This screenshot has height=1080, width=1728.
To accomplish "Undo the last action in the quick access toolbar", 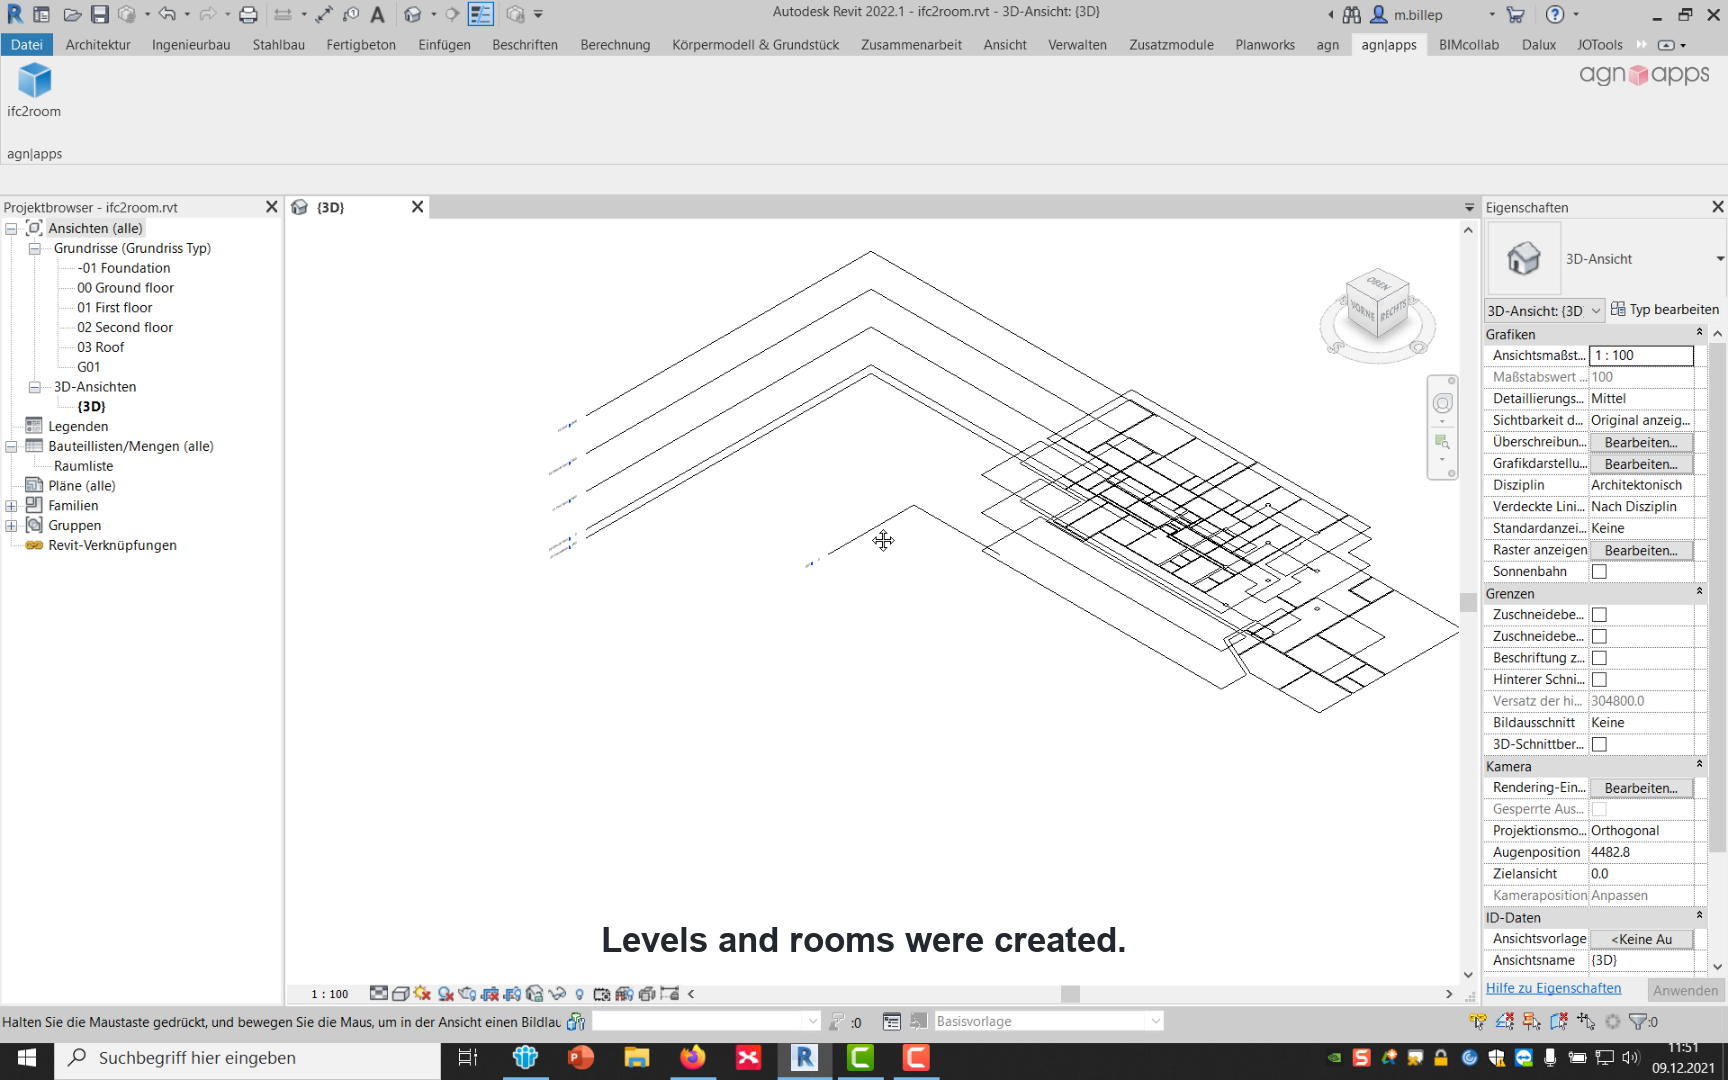I will (x=167, y=15).
